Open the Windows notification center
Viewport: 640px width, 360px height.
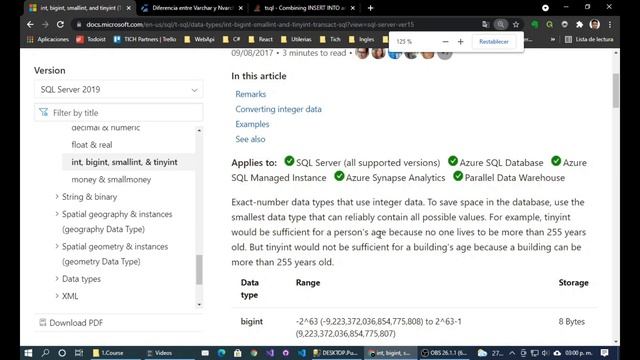pyautogui.click(x=604, y=353)
